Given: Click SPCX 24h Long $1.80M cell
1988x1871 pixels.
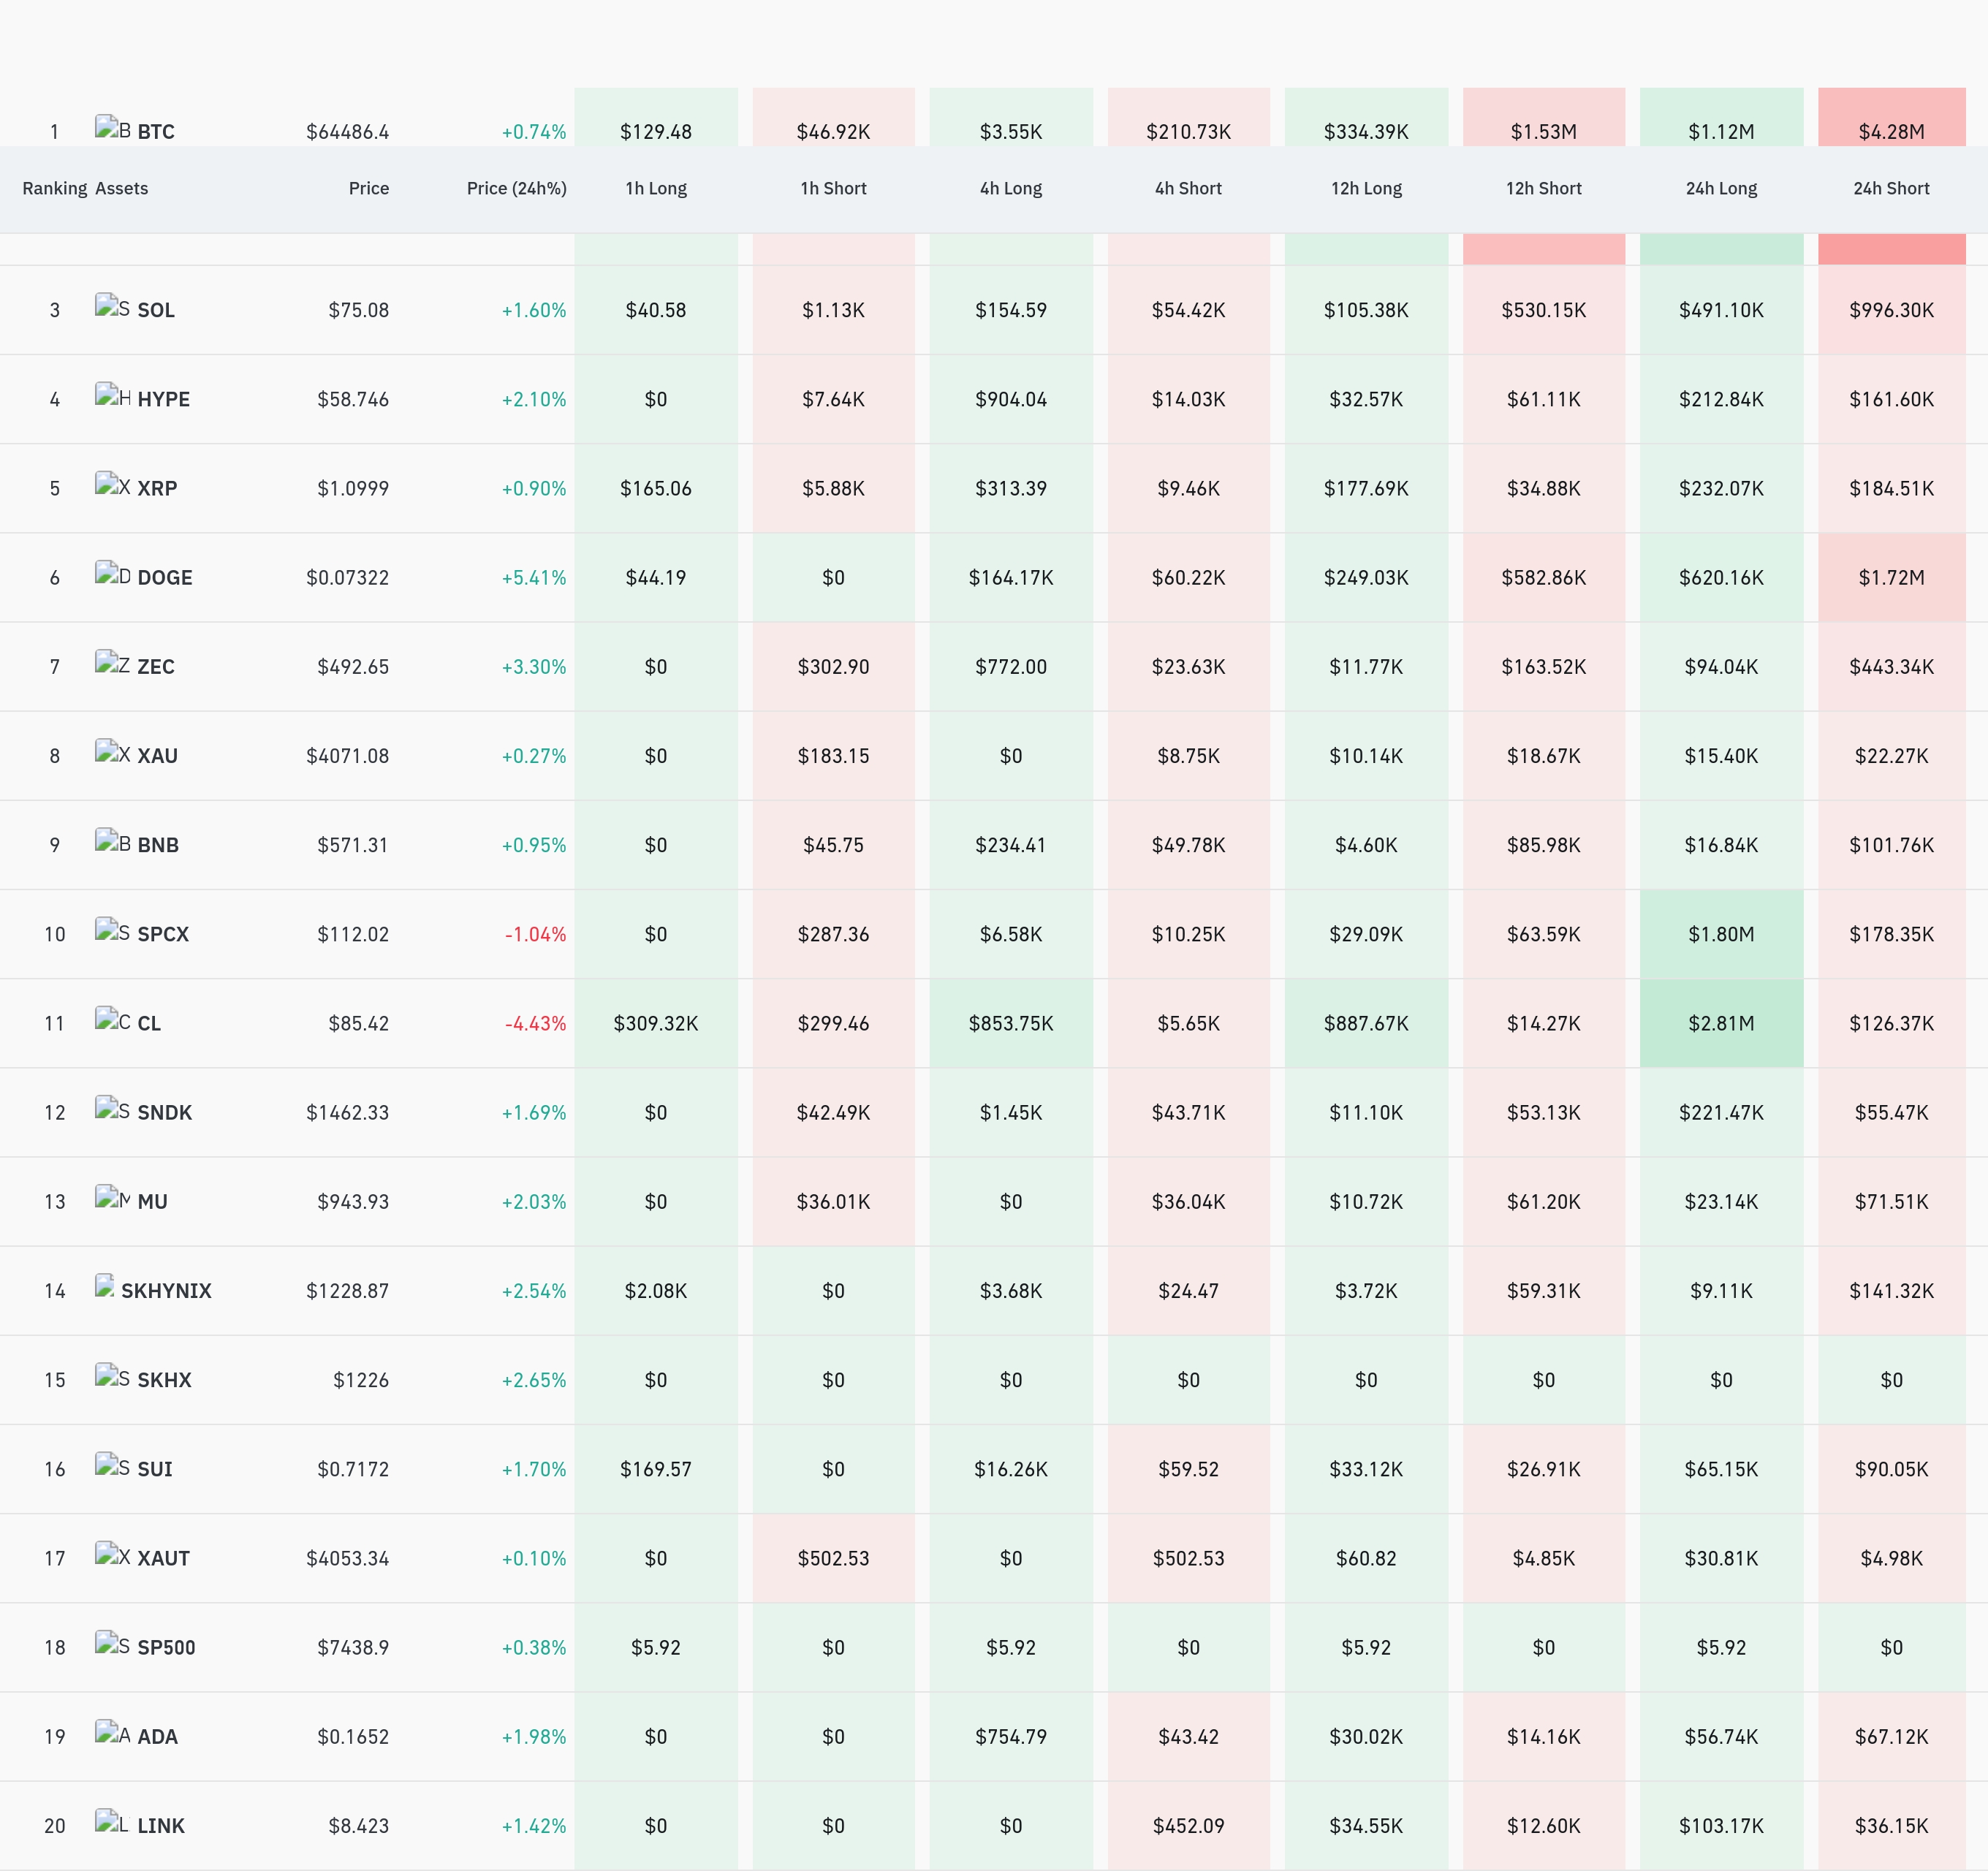Looking at the screenshot, I should click(1721, 934).
